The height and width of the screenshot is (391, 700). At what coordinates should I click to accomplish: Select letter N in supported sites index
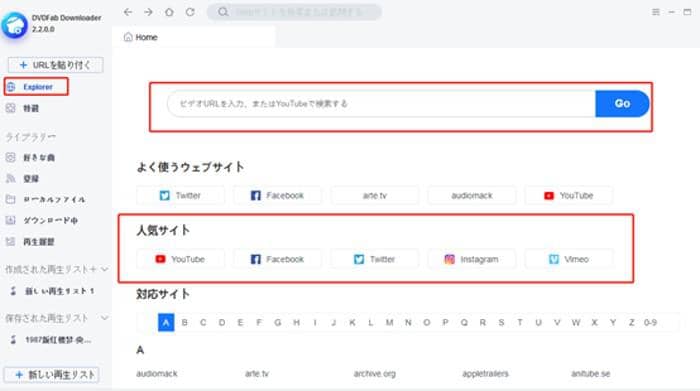coord(408,322)
